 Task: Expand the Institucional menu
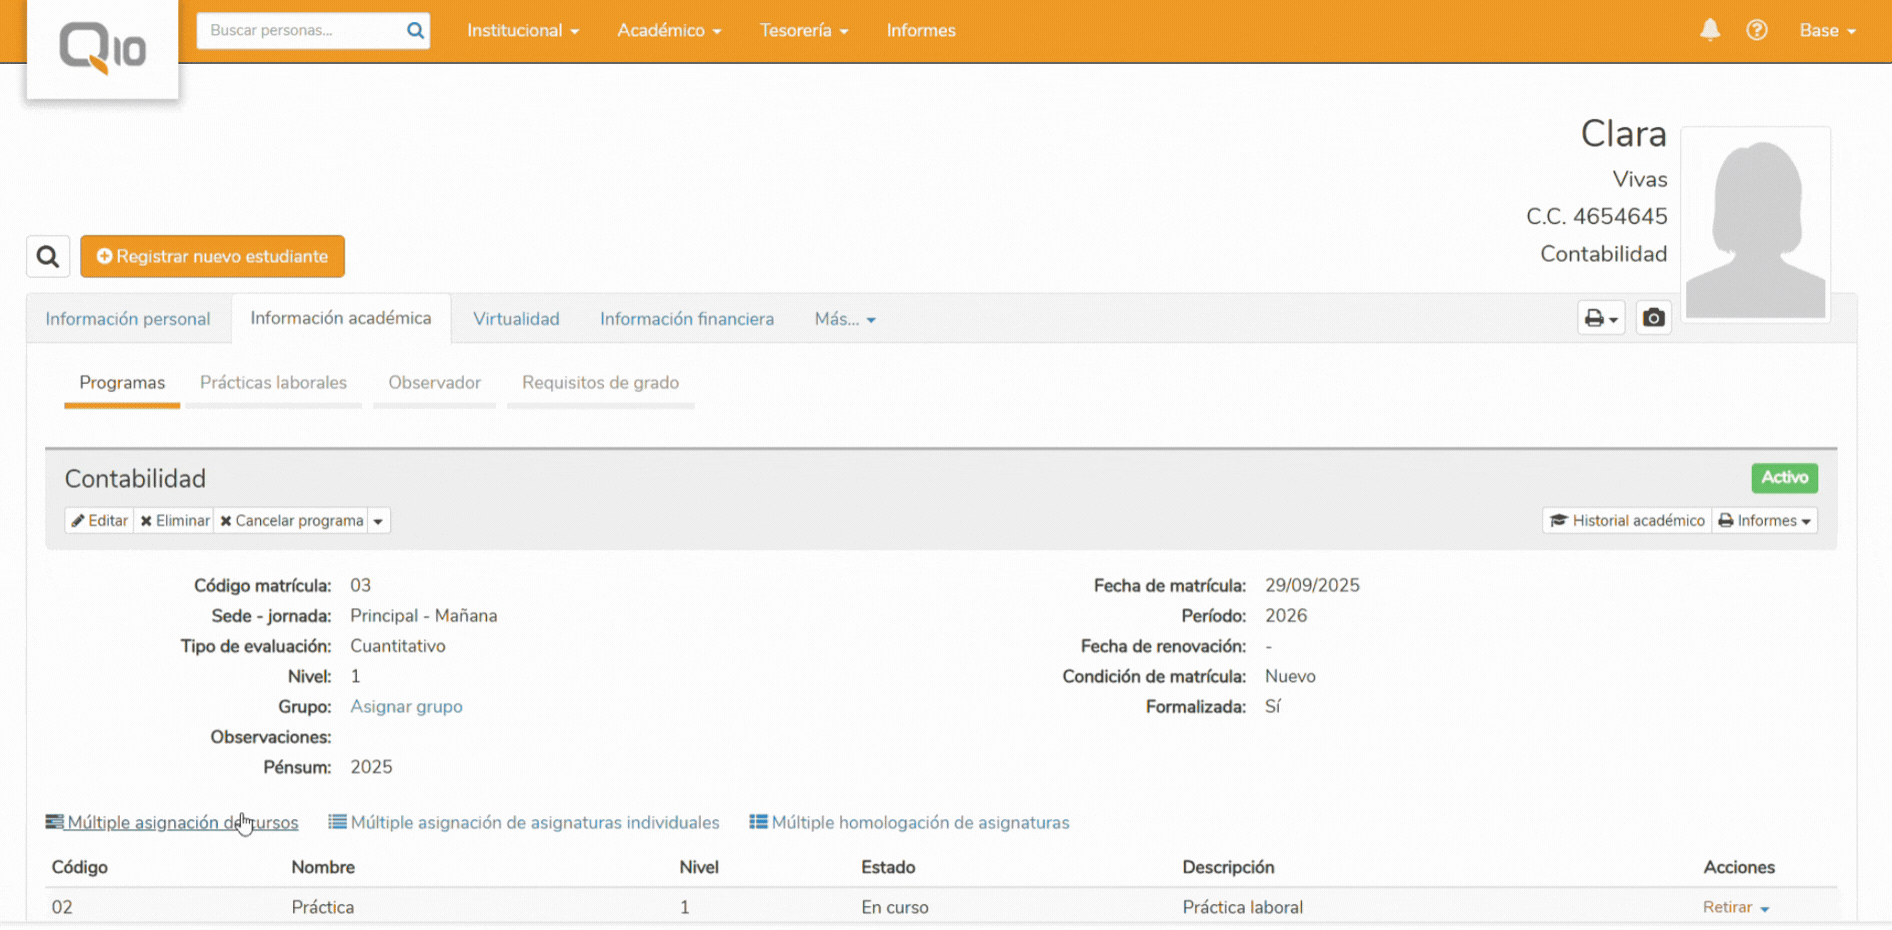(x=522, y=31)
